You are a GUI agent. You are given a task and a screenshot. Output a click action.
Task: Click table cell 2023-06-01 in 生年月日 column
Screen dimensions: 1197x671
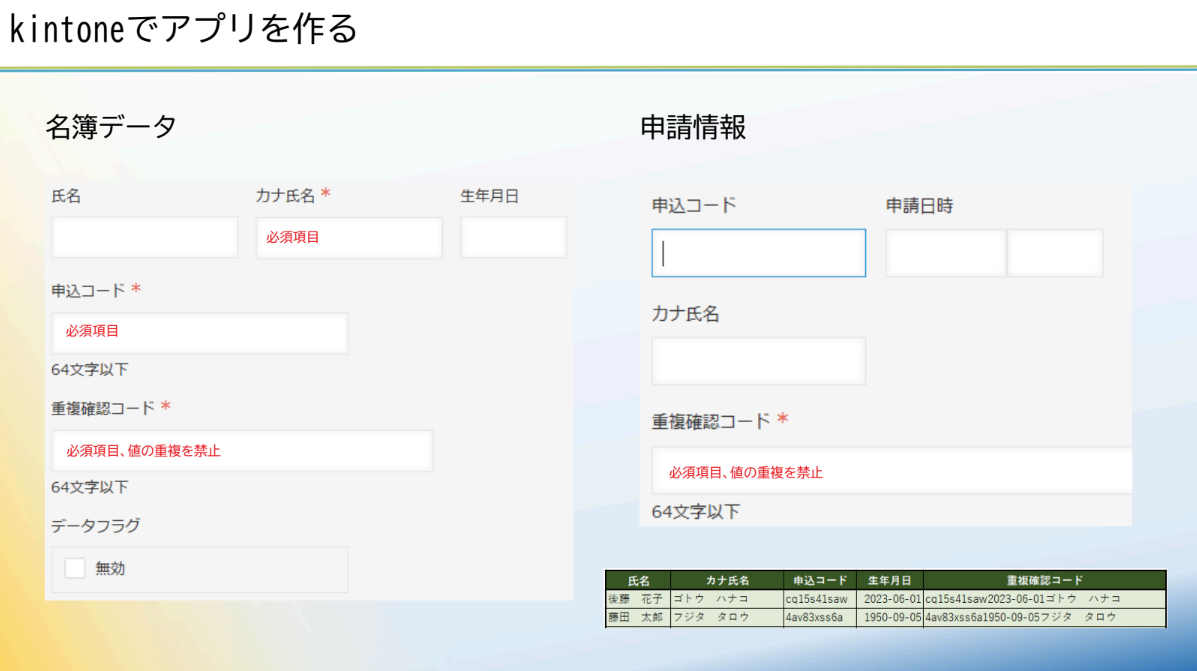tap(889, 599)
